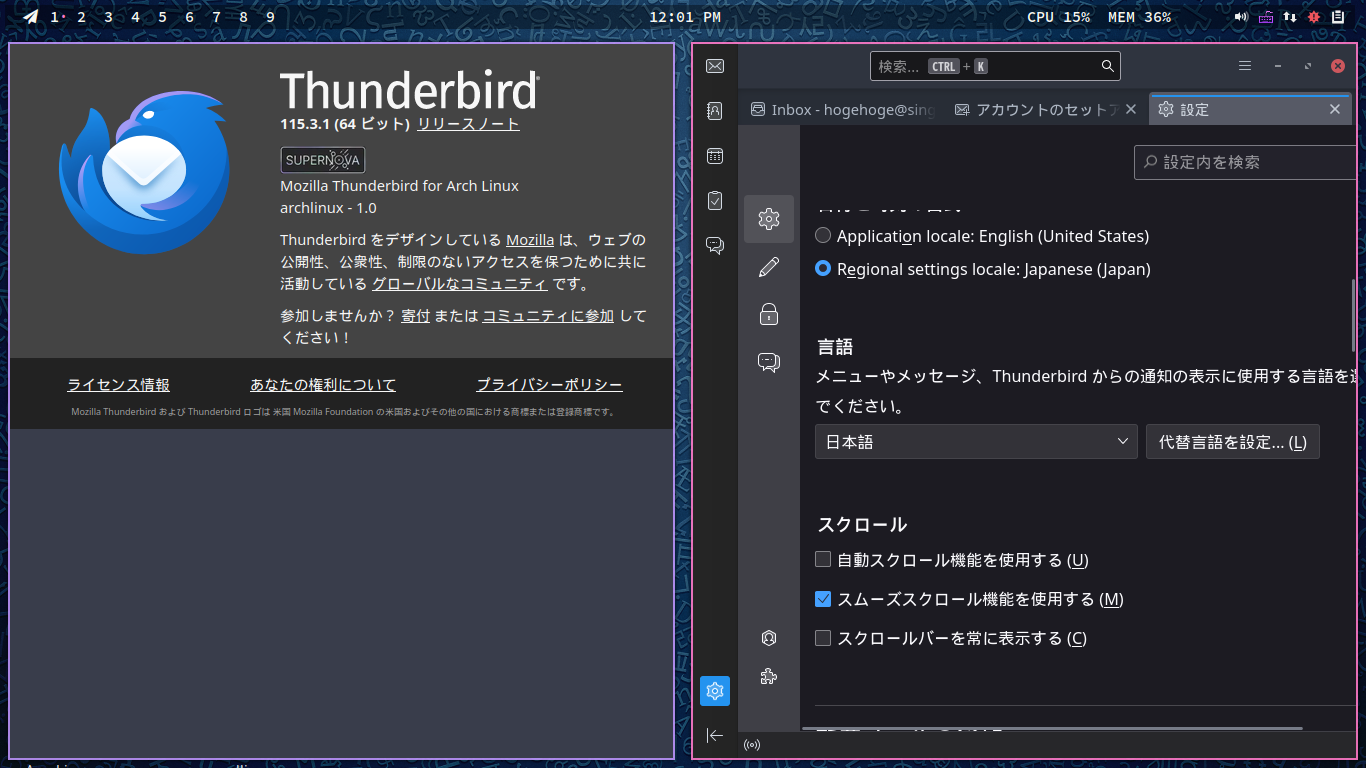Click the red bug tray icon

pyautogui.click(x=1314, y=17)
